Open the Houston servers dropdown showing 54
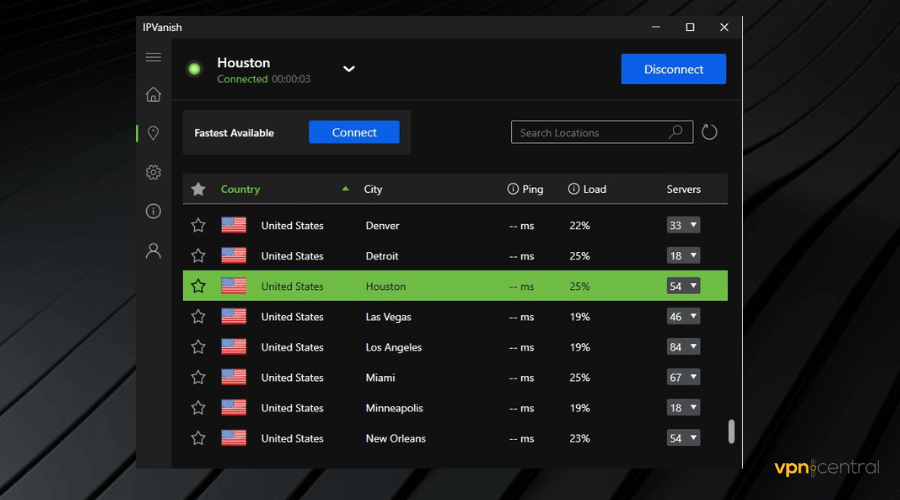This screenshot has height=500, width=900. click(683, 286)
